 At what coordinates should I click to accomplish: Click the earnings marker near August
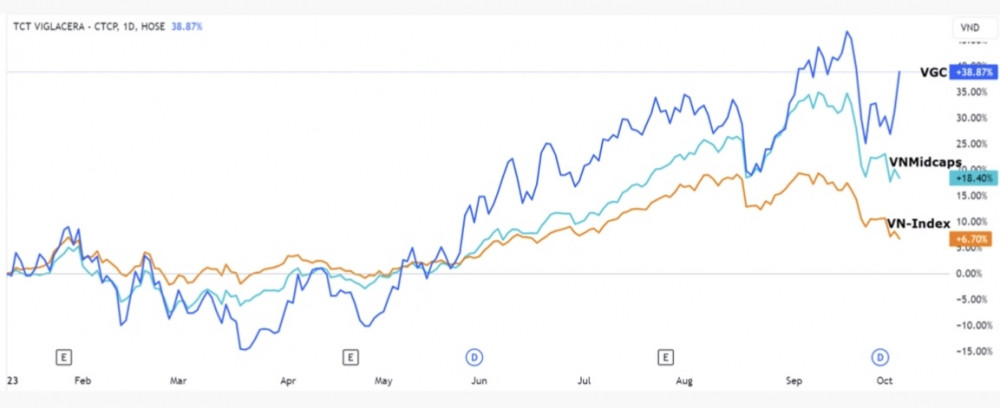[x=663, y=355]
